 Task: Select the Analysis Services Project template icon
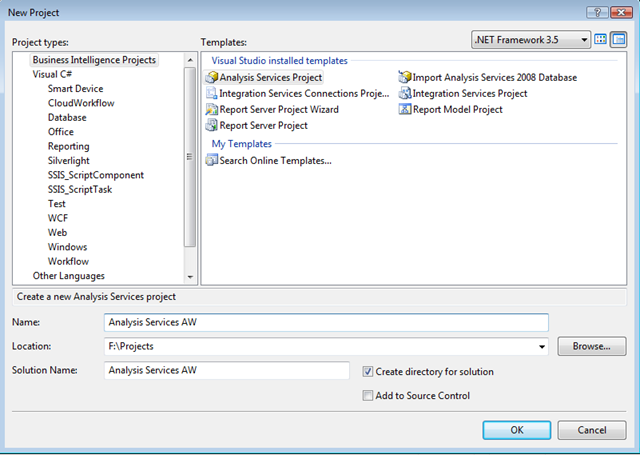(212, 77)
